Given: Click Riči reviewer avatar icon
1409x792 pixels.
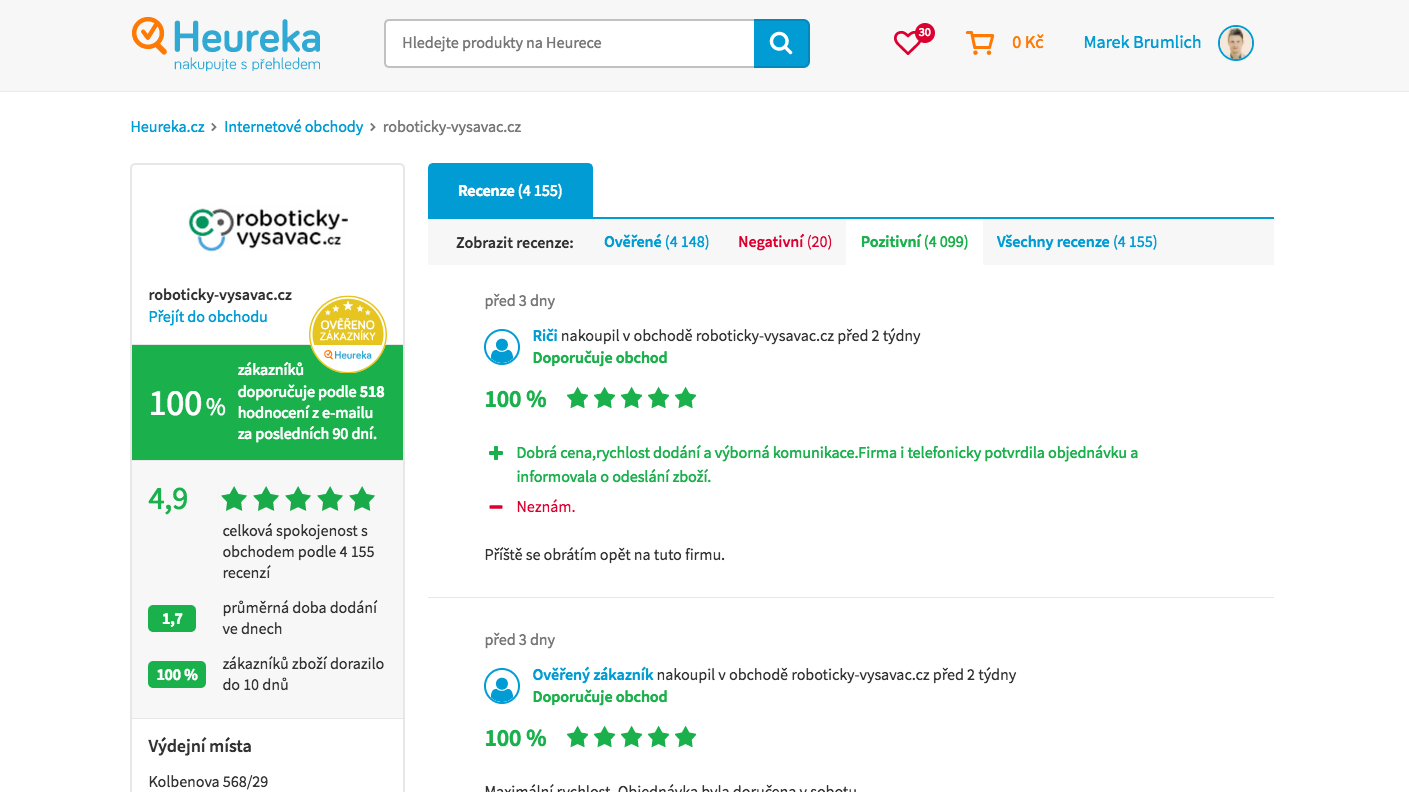Looking at the screenshot, I should [x=502, y=347].
